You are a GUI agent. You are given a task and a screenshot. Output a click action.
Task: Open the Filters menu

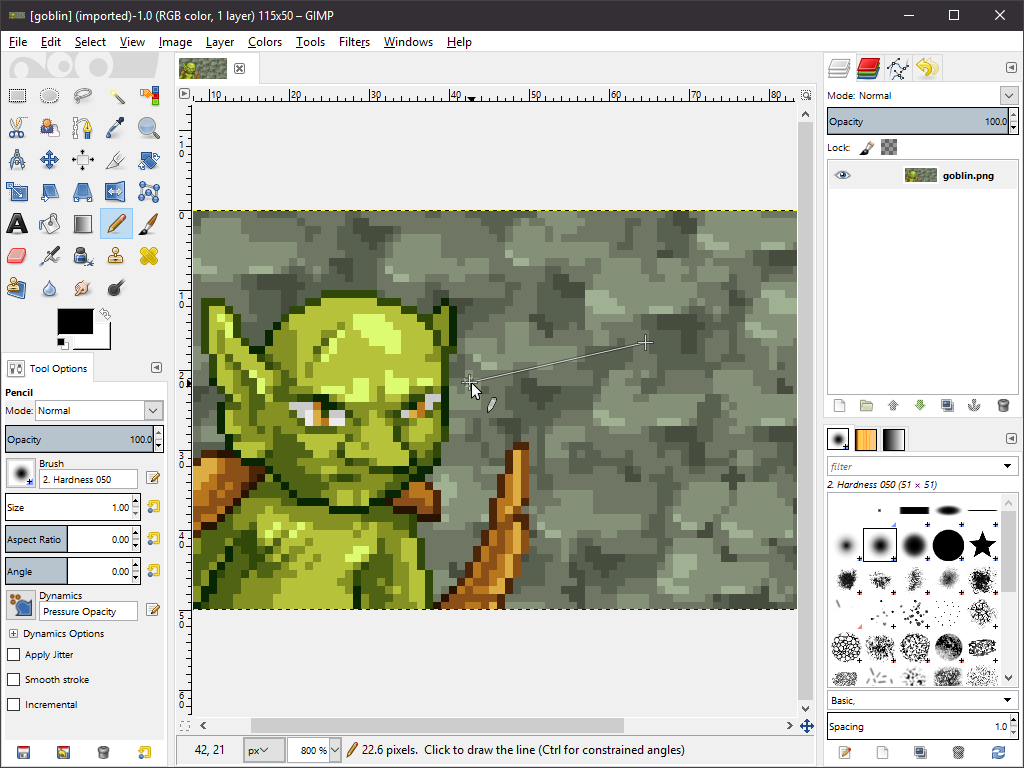click(x=354, y=42)
